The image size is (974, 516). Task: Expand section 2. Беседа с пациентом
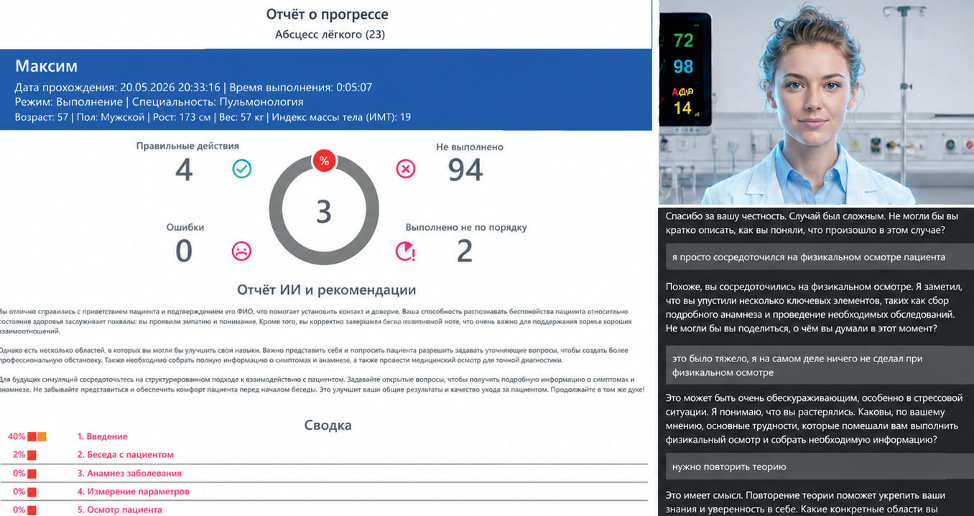tap(125, 455)
